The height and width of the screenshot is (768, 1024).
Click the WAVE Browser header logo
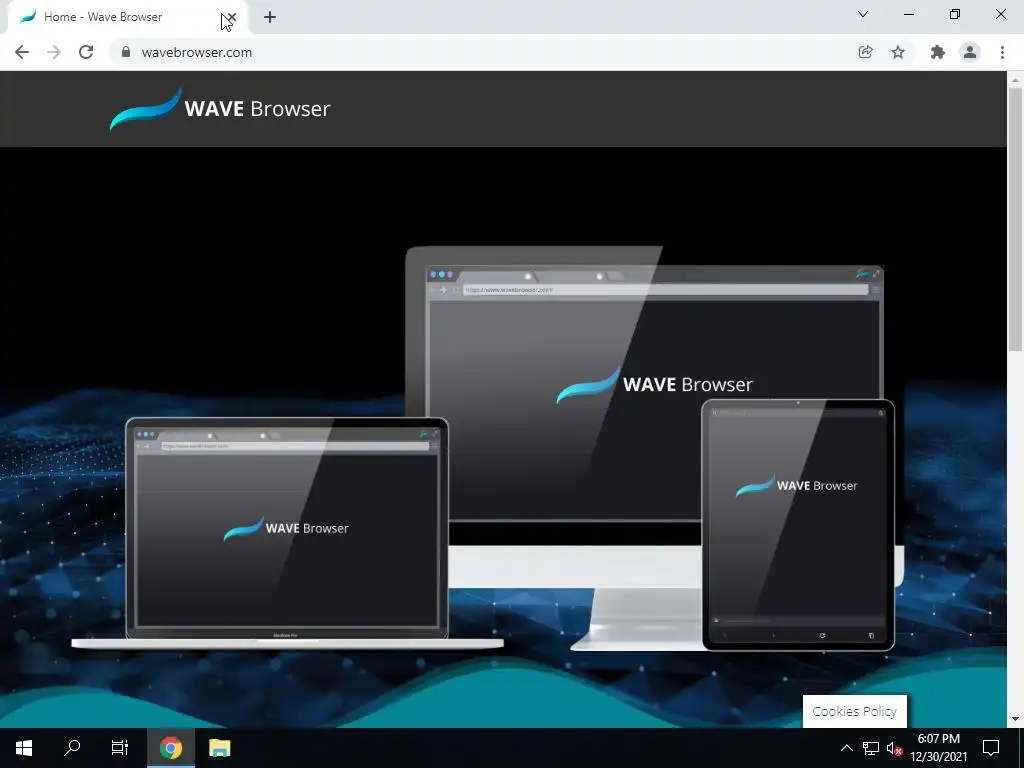pyautogui.click(x=220, y=108)
